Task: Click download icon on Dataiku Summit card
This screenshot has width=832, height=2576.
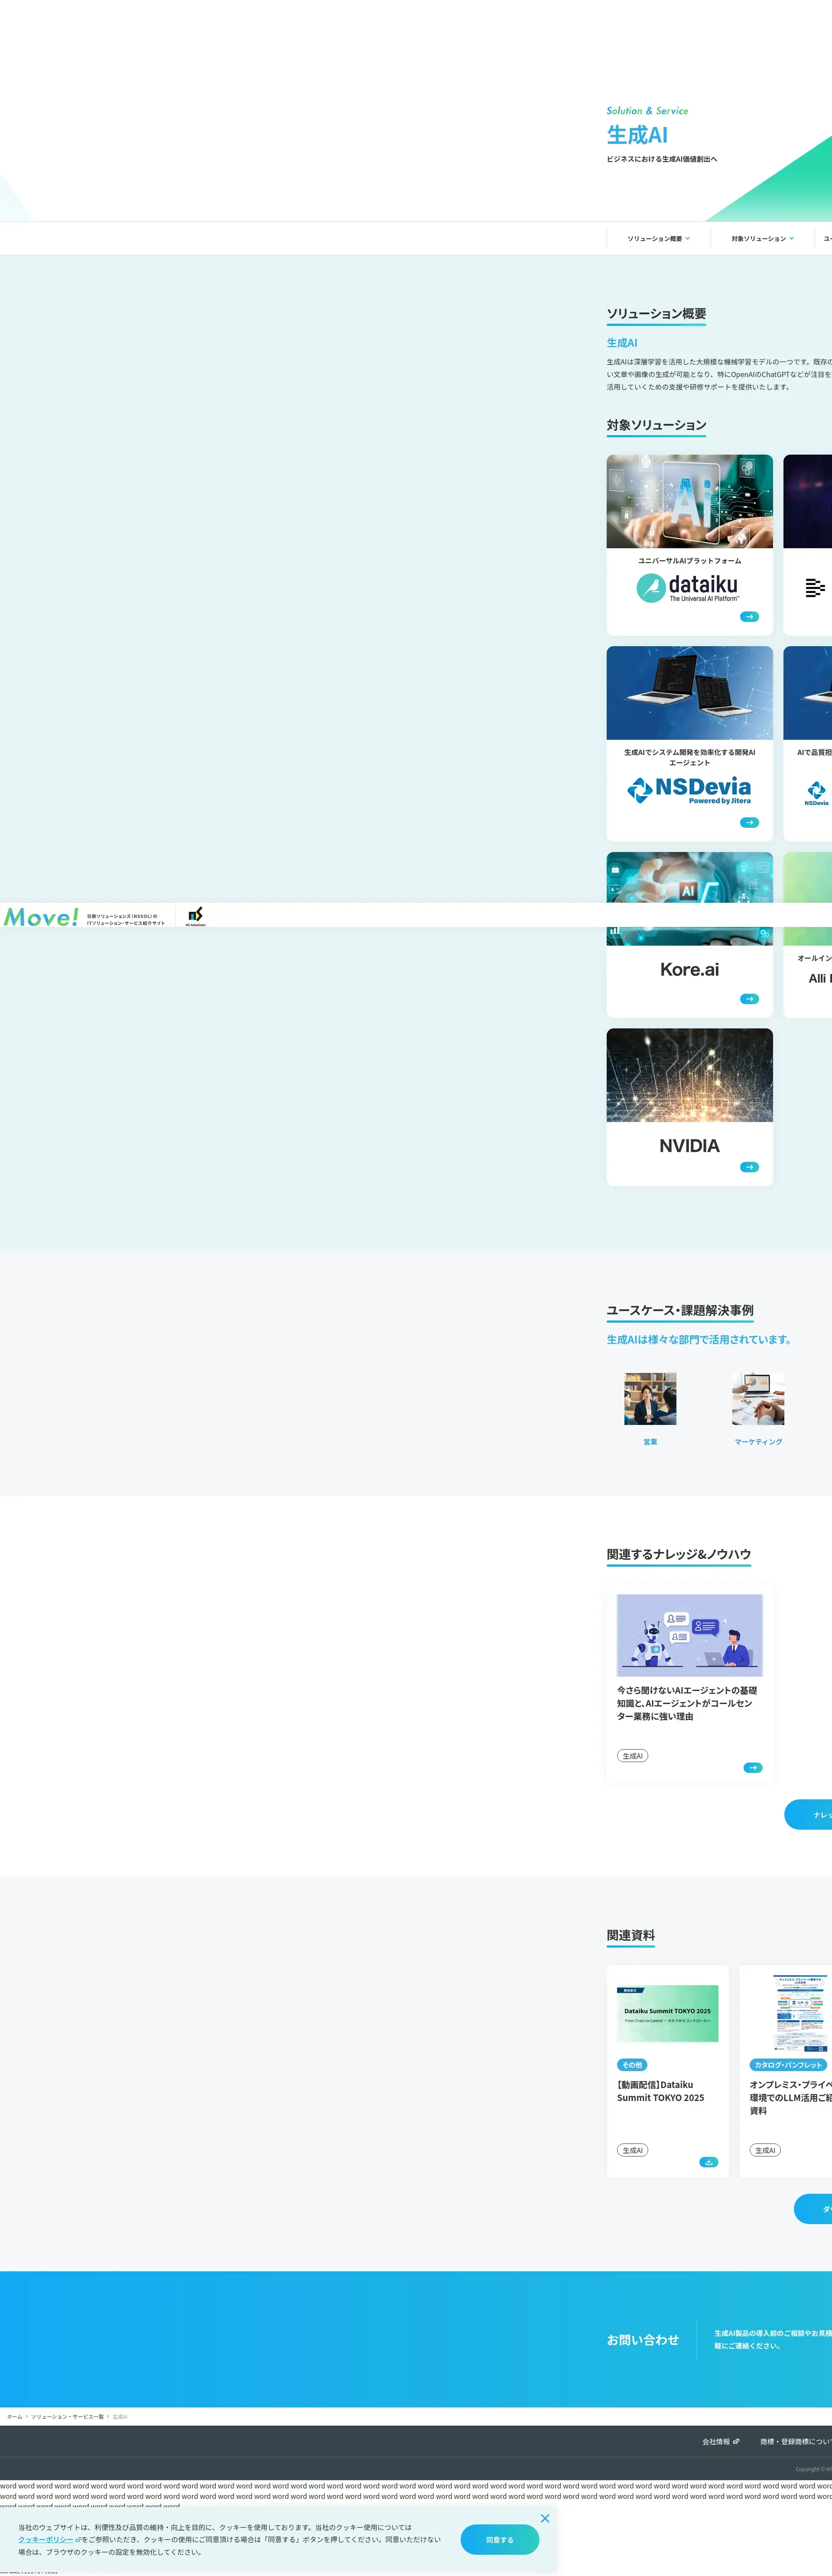Action: (x=708, y=2162)
